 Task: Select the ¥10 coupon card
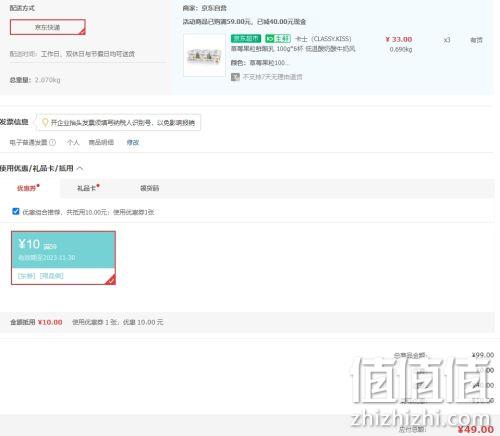tap(63, 258)
